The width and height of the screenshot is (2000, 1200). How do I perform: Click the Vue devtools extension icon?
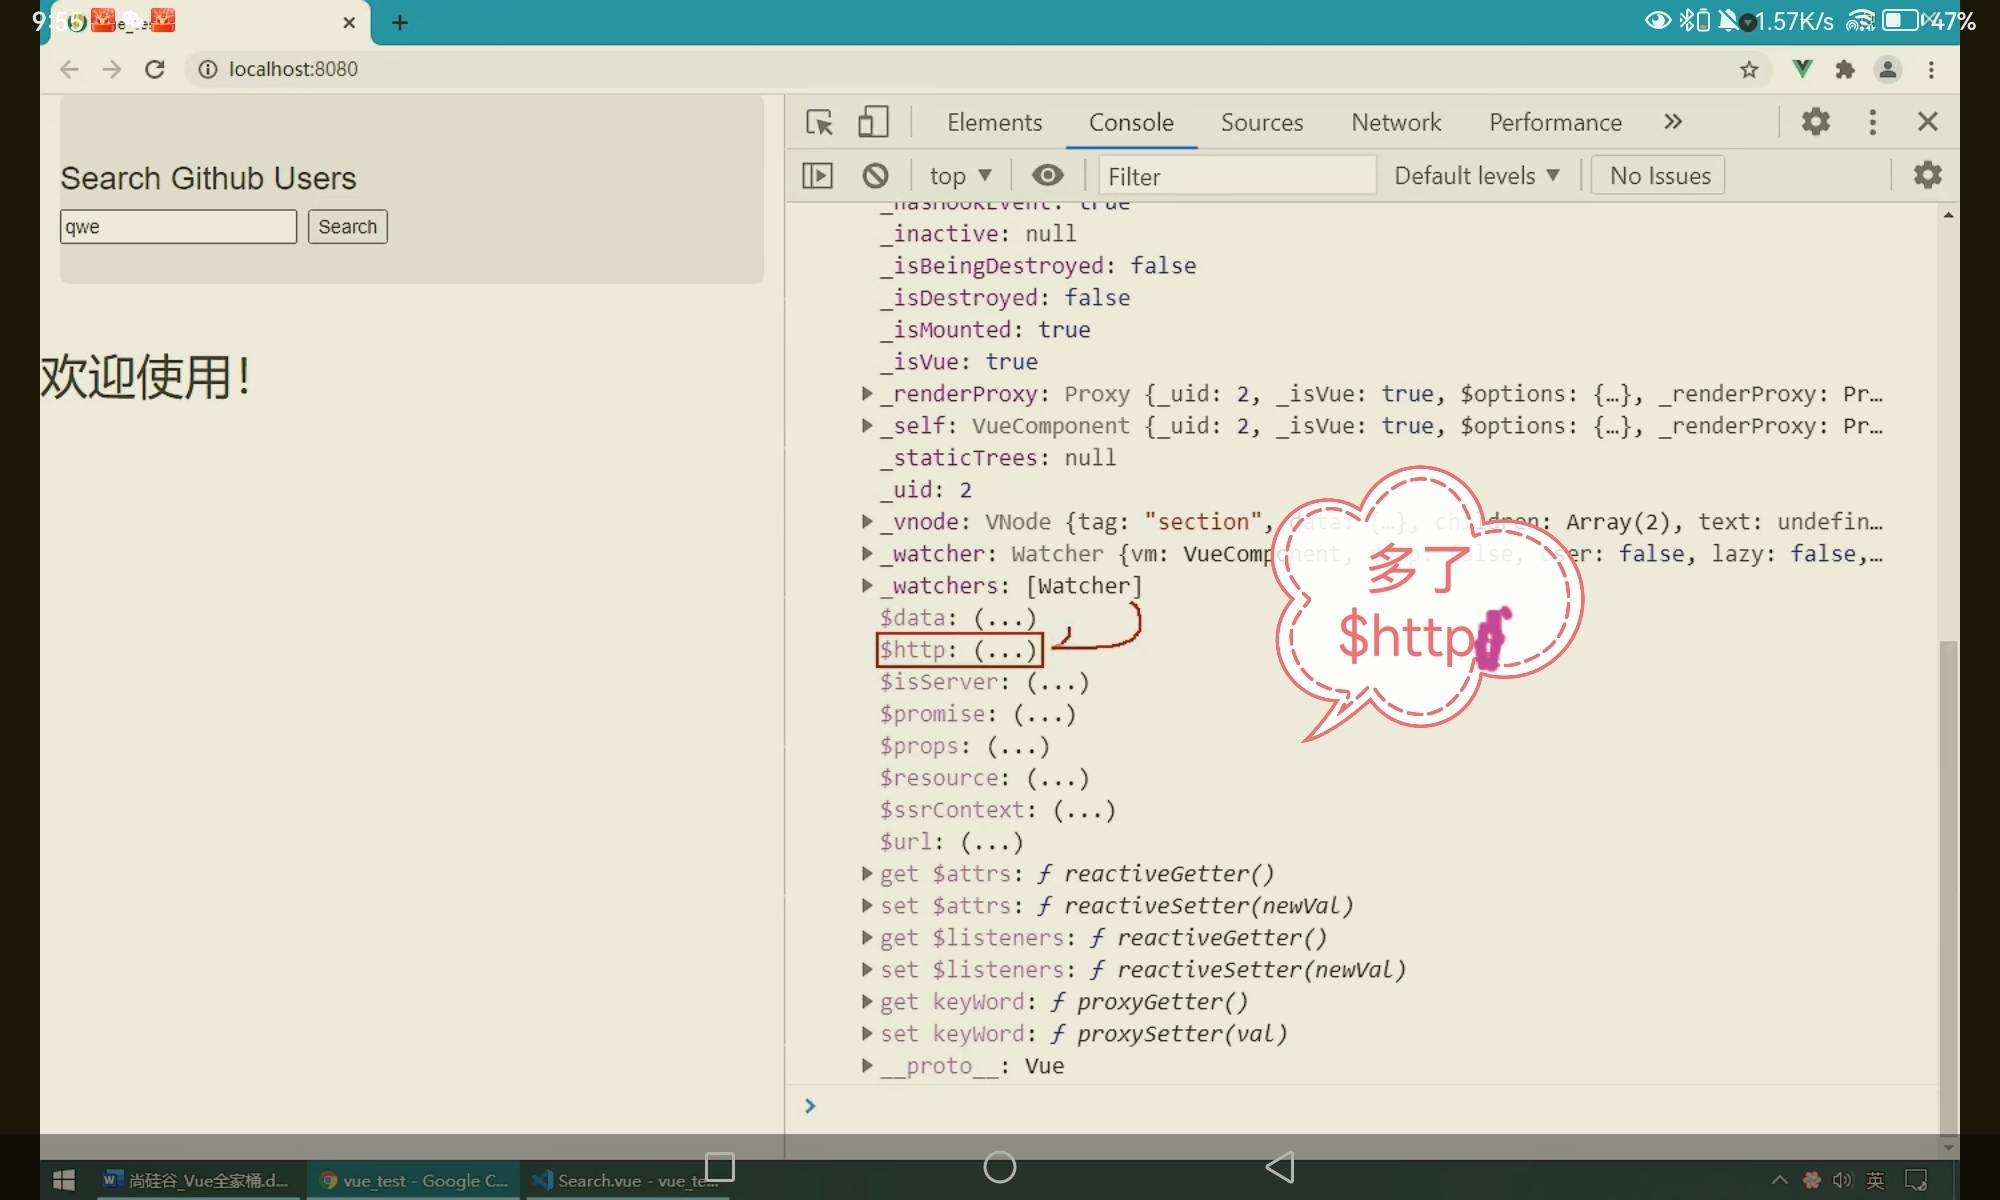1802,69
